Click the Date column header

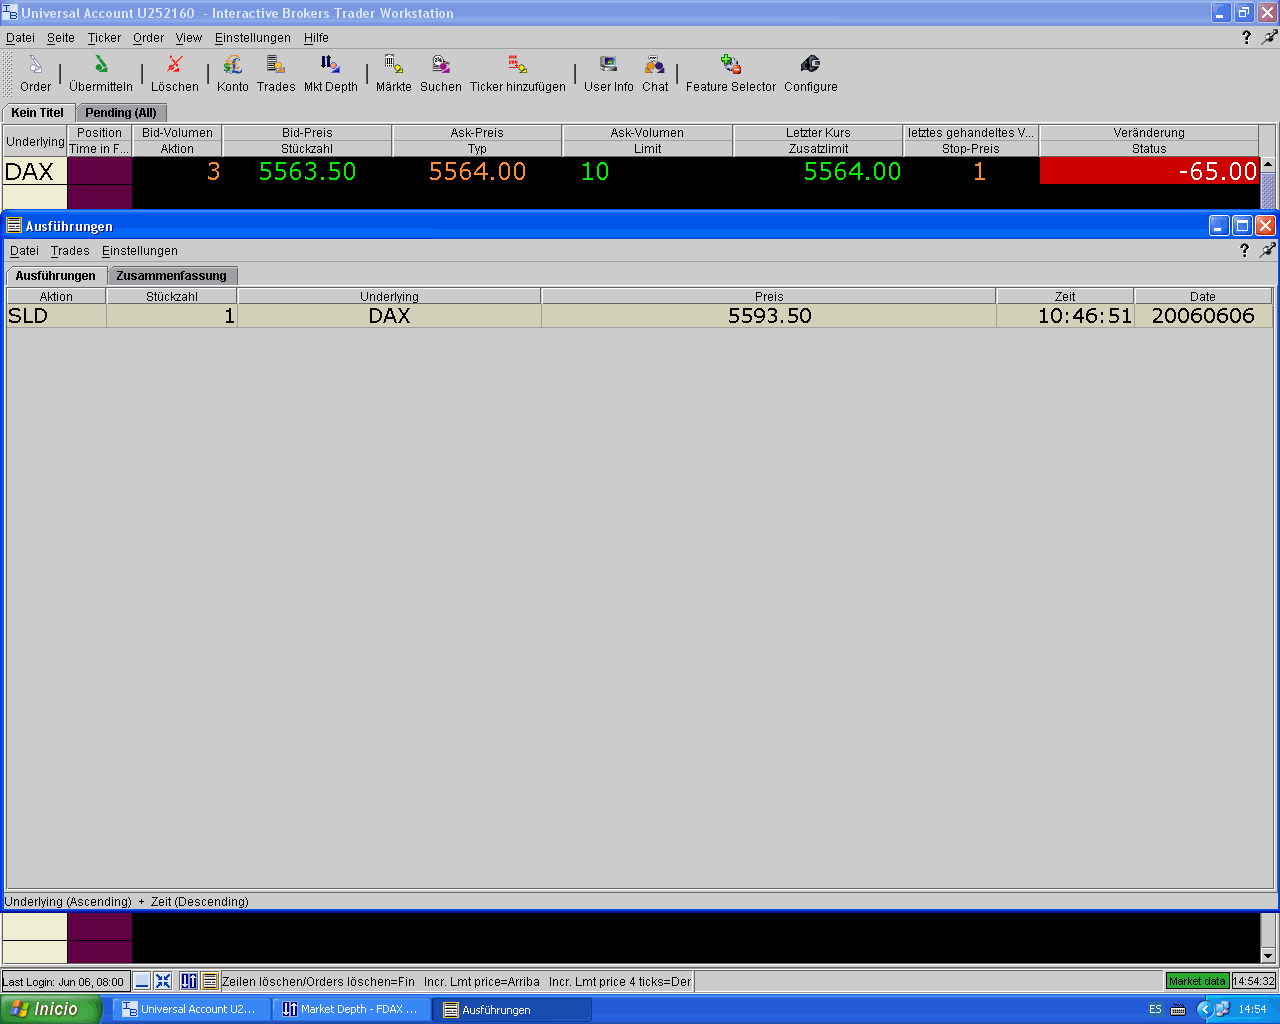1203,297
